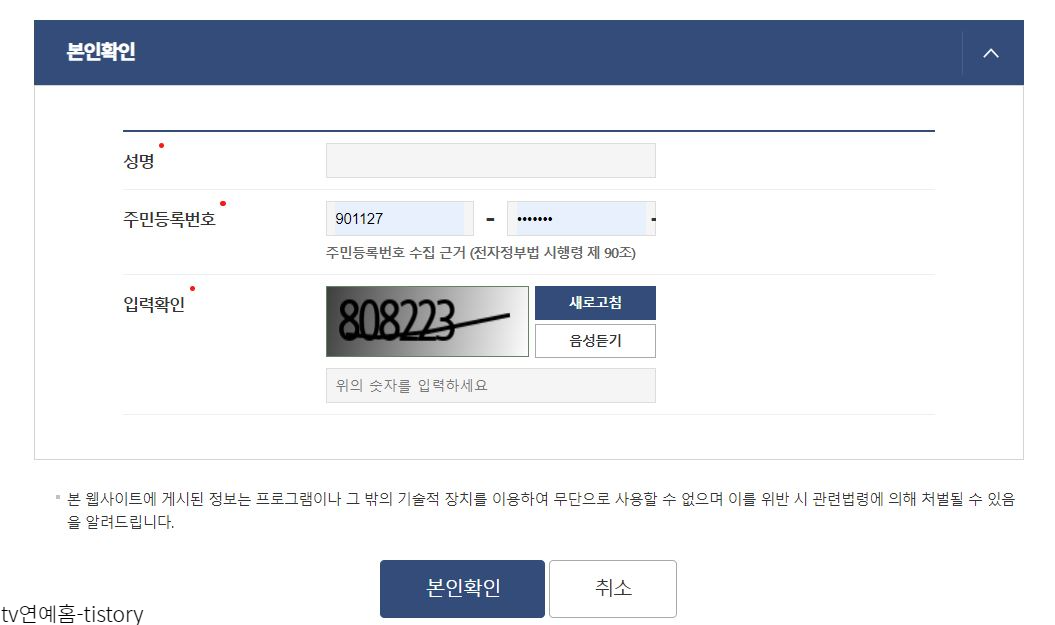The image size is (1055, 625).
Task: Click the 주민등록번호 field label
Action: (169, 219)
